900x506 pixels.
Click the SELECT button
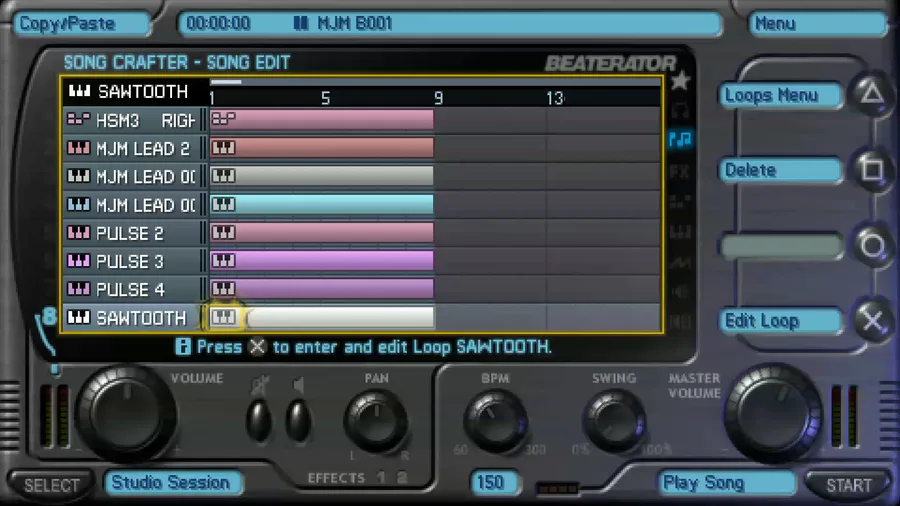[51, 485]
